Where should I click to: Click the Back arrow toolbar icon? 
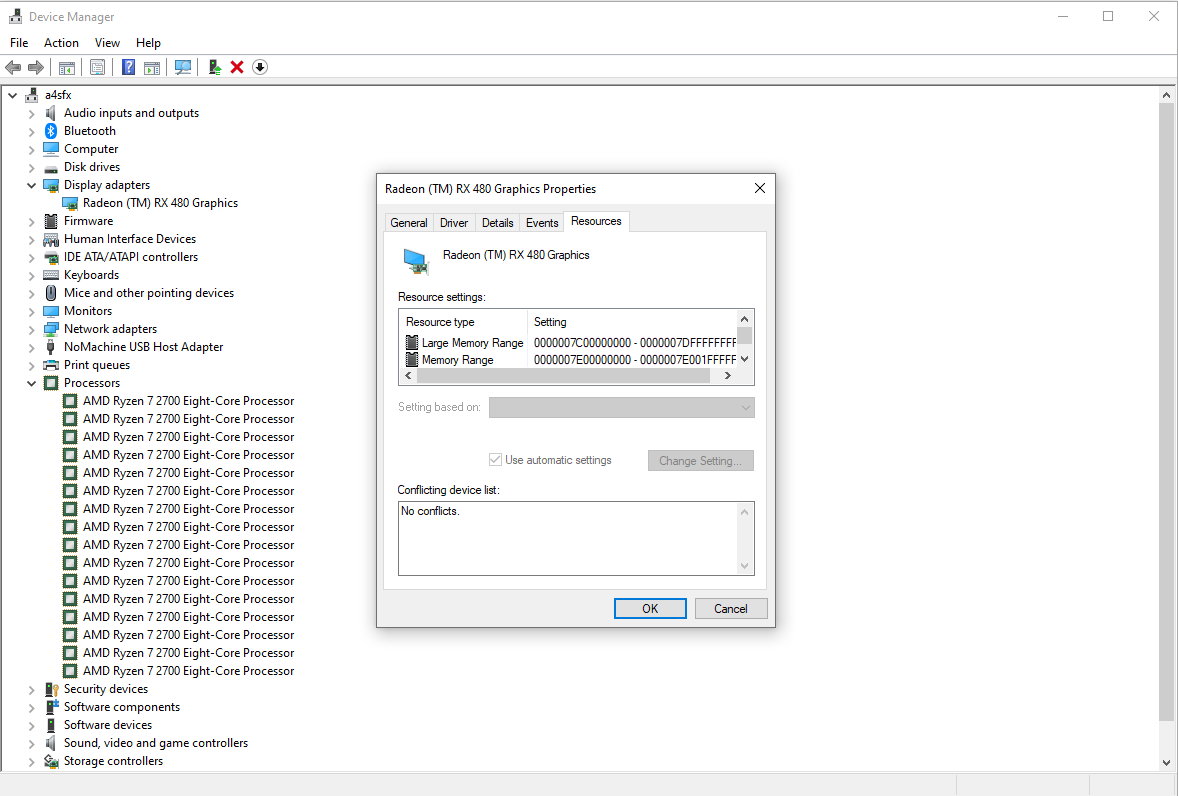click(14, 68)
